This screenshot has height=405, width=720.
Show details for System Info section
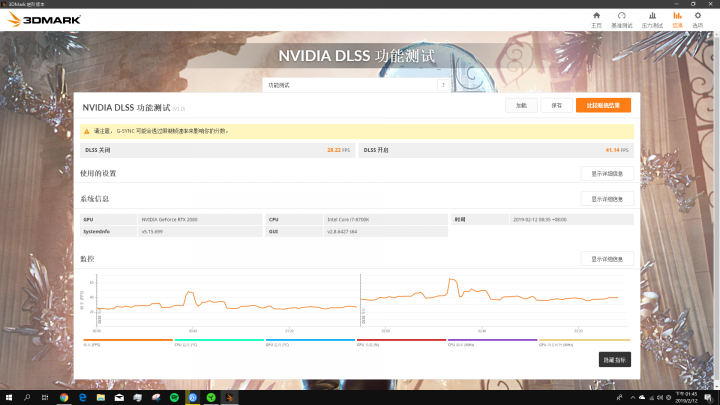click(x=607, y=199)
